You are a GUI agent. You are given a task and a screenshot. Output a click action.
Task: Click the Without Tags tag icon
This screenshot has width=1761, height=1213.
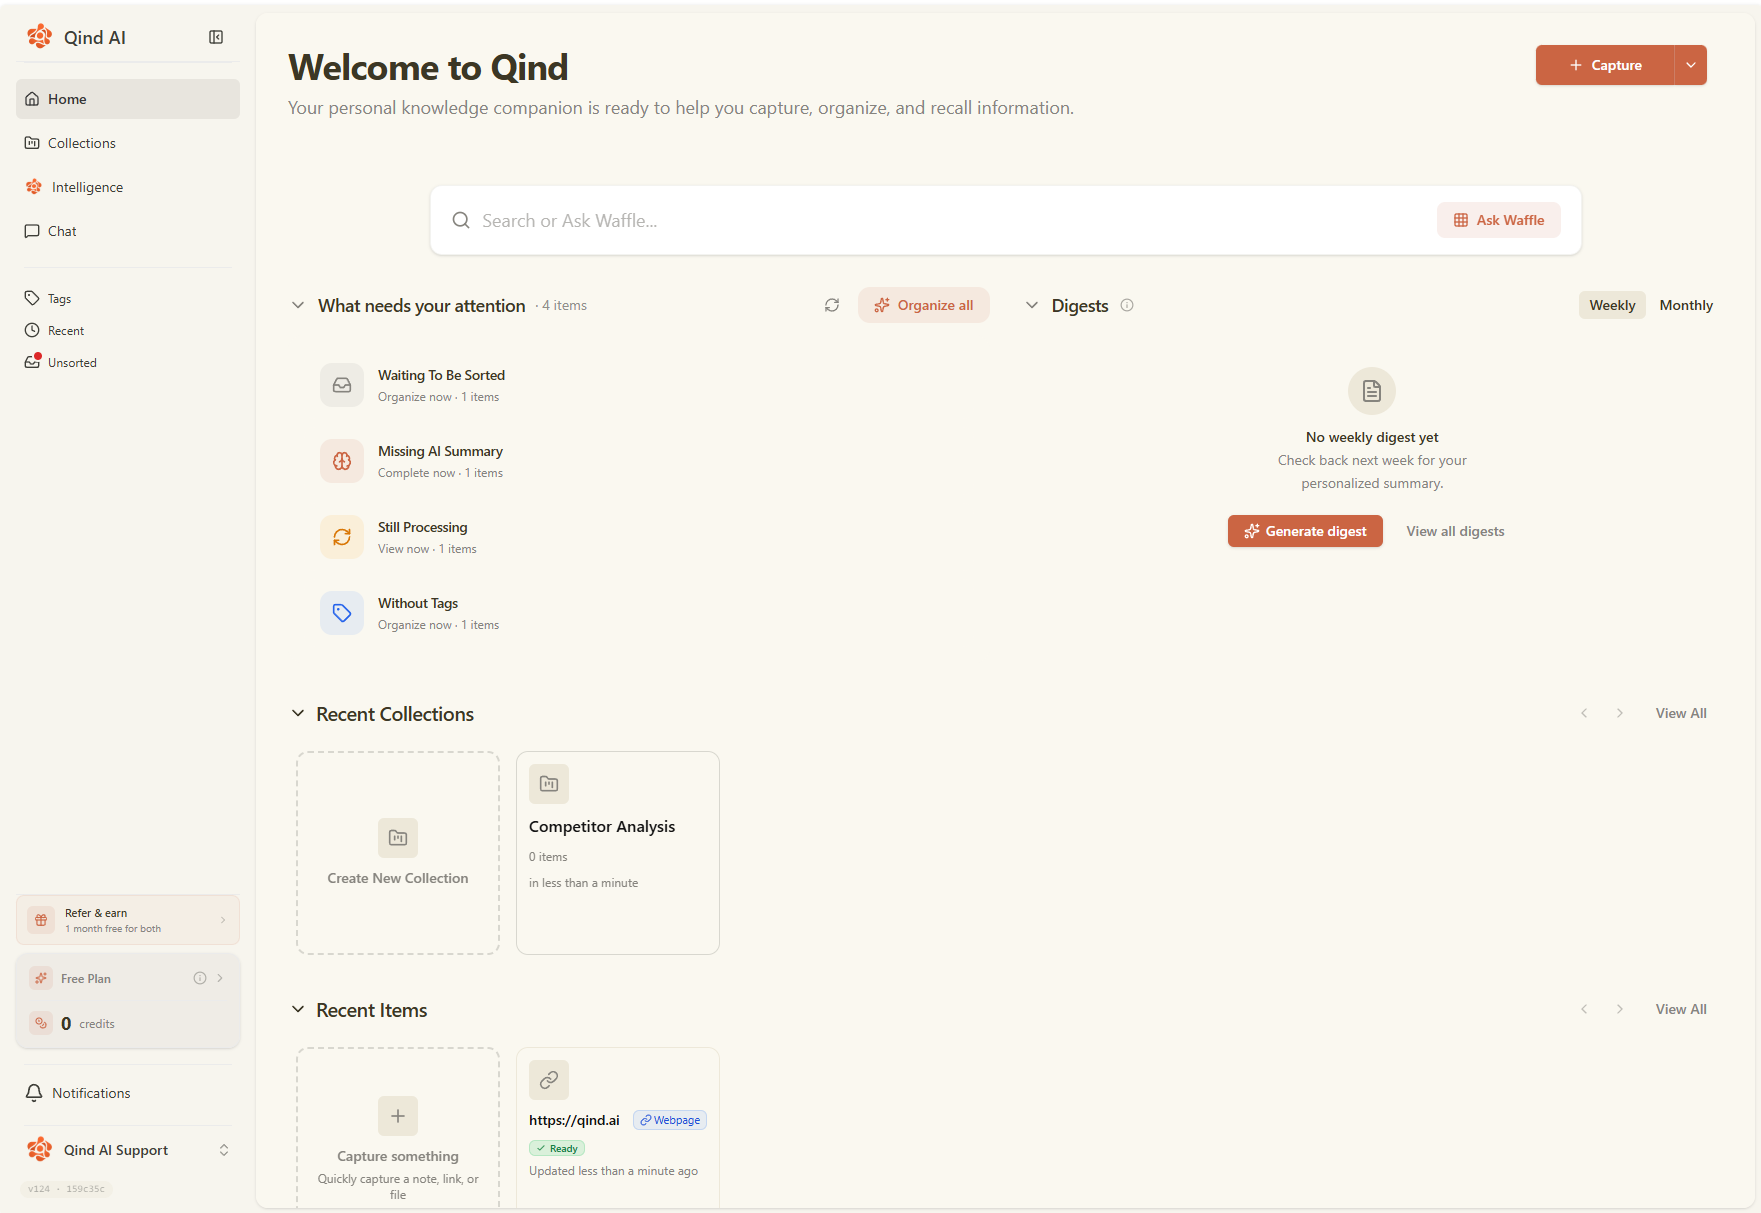click(342, 613)
